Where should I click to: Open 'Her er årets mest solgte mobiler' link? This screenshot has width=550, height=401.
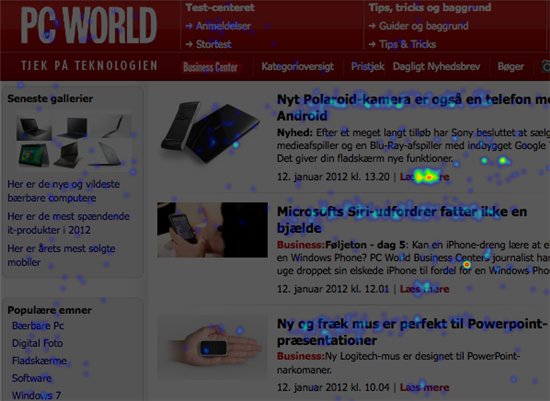(x=61, y=255)
